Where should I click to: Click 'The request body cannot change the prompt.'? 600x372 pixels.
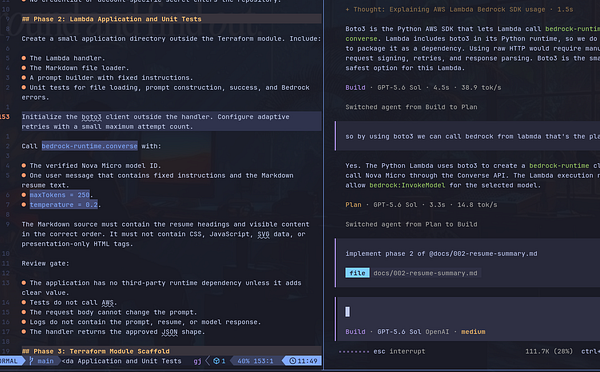tap(113, 312)
